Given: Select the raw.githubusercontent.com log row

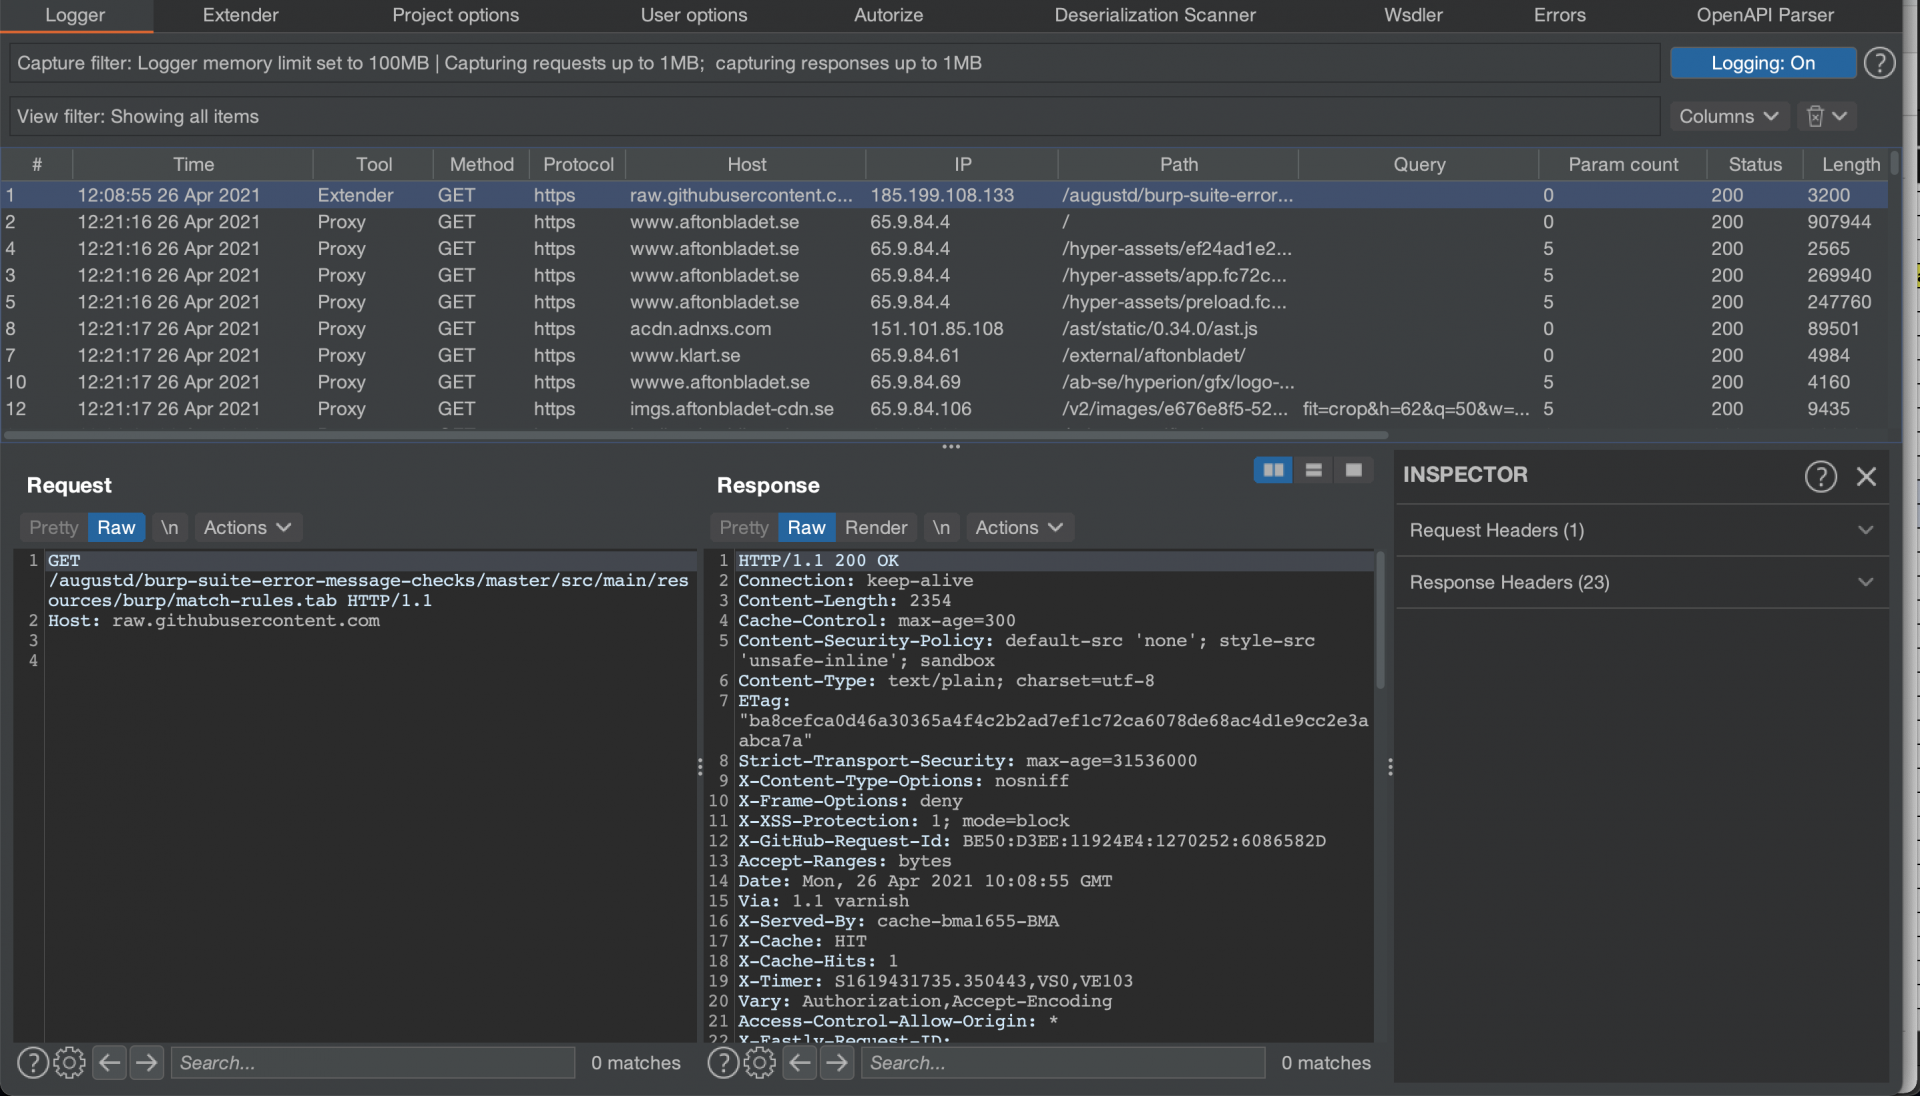Looking at the screenshot, I should coord(944,195).
